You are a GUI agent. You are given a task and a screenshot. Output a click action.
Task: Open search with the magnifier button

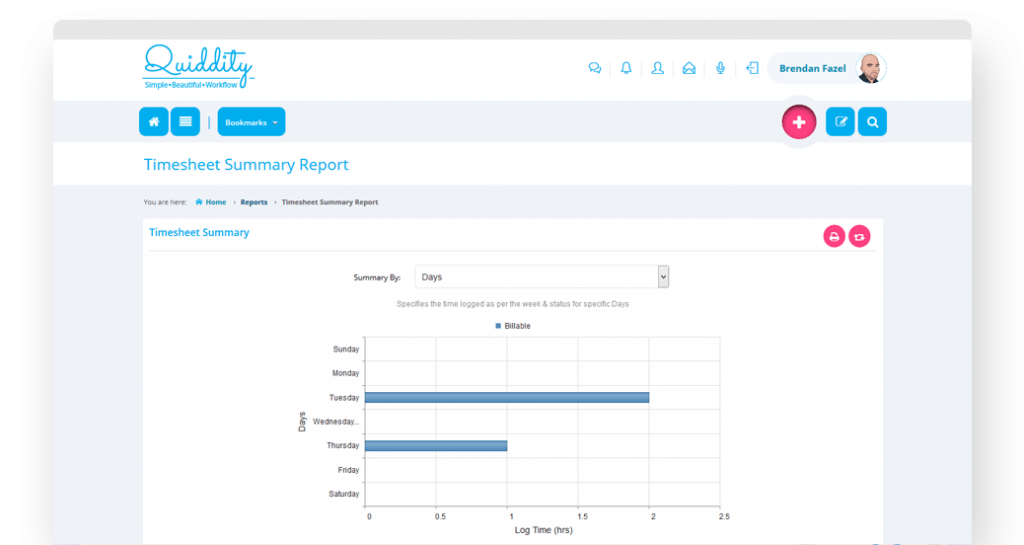(872, 122)
